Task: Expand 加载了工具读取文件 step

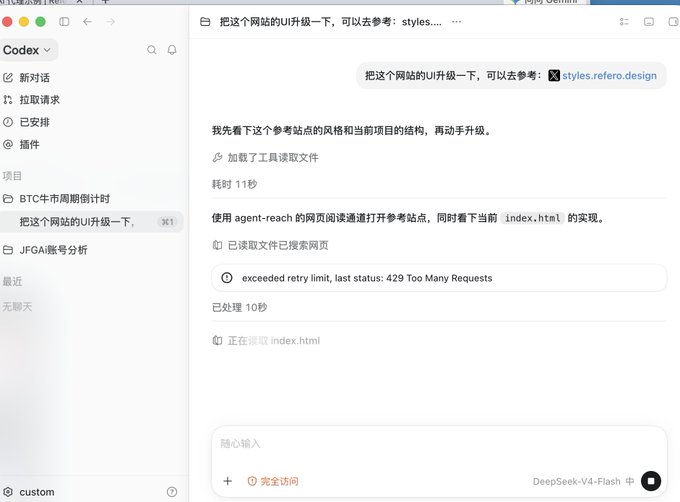Action: pyautogui.click(x=265, y=157)
